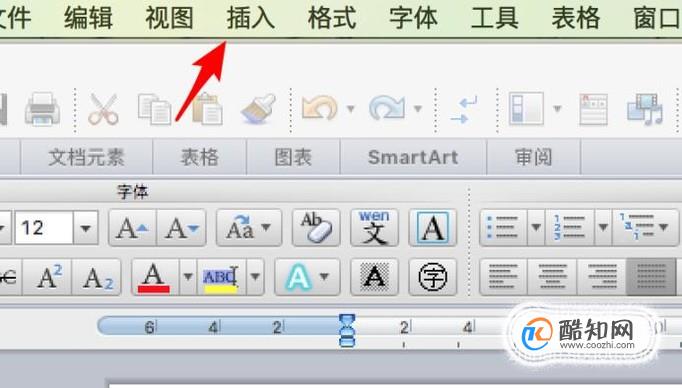The width and height of the screenshot is (682, 388).
Task: Click the indent marker on the ruler
Action: pos(347,331)
